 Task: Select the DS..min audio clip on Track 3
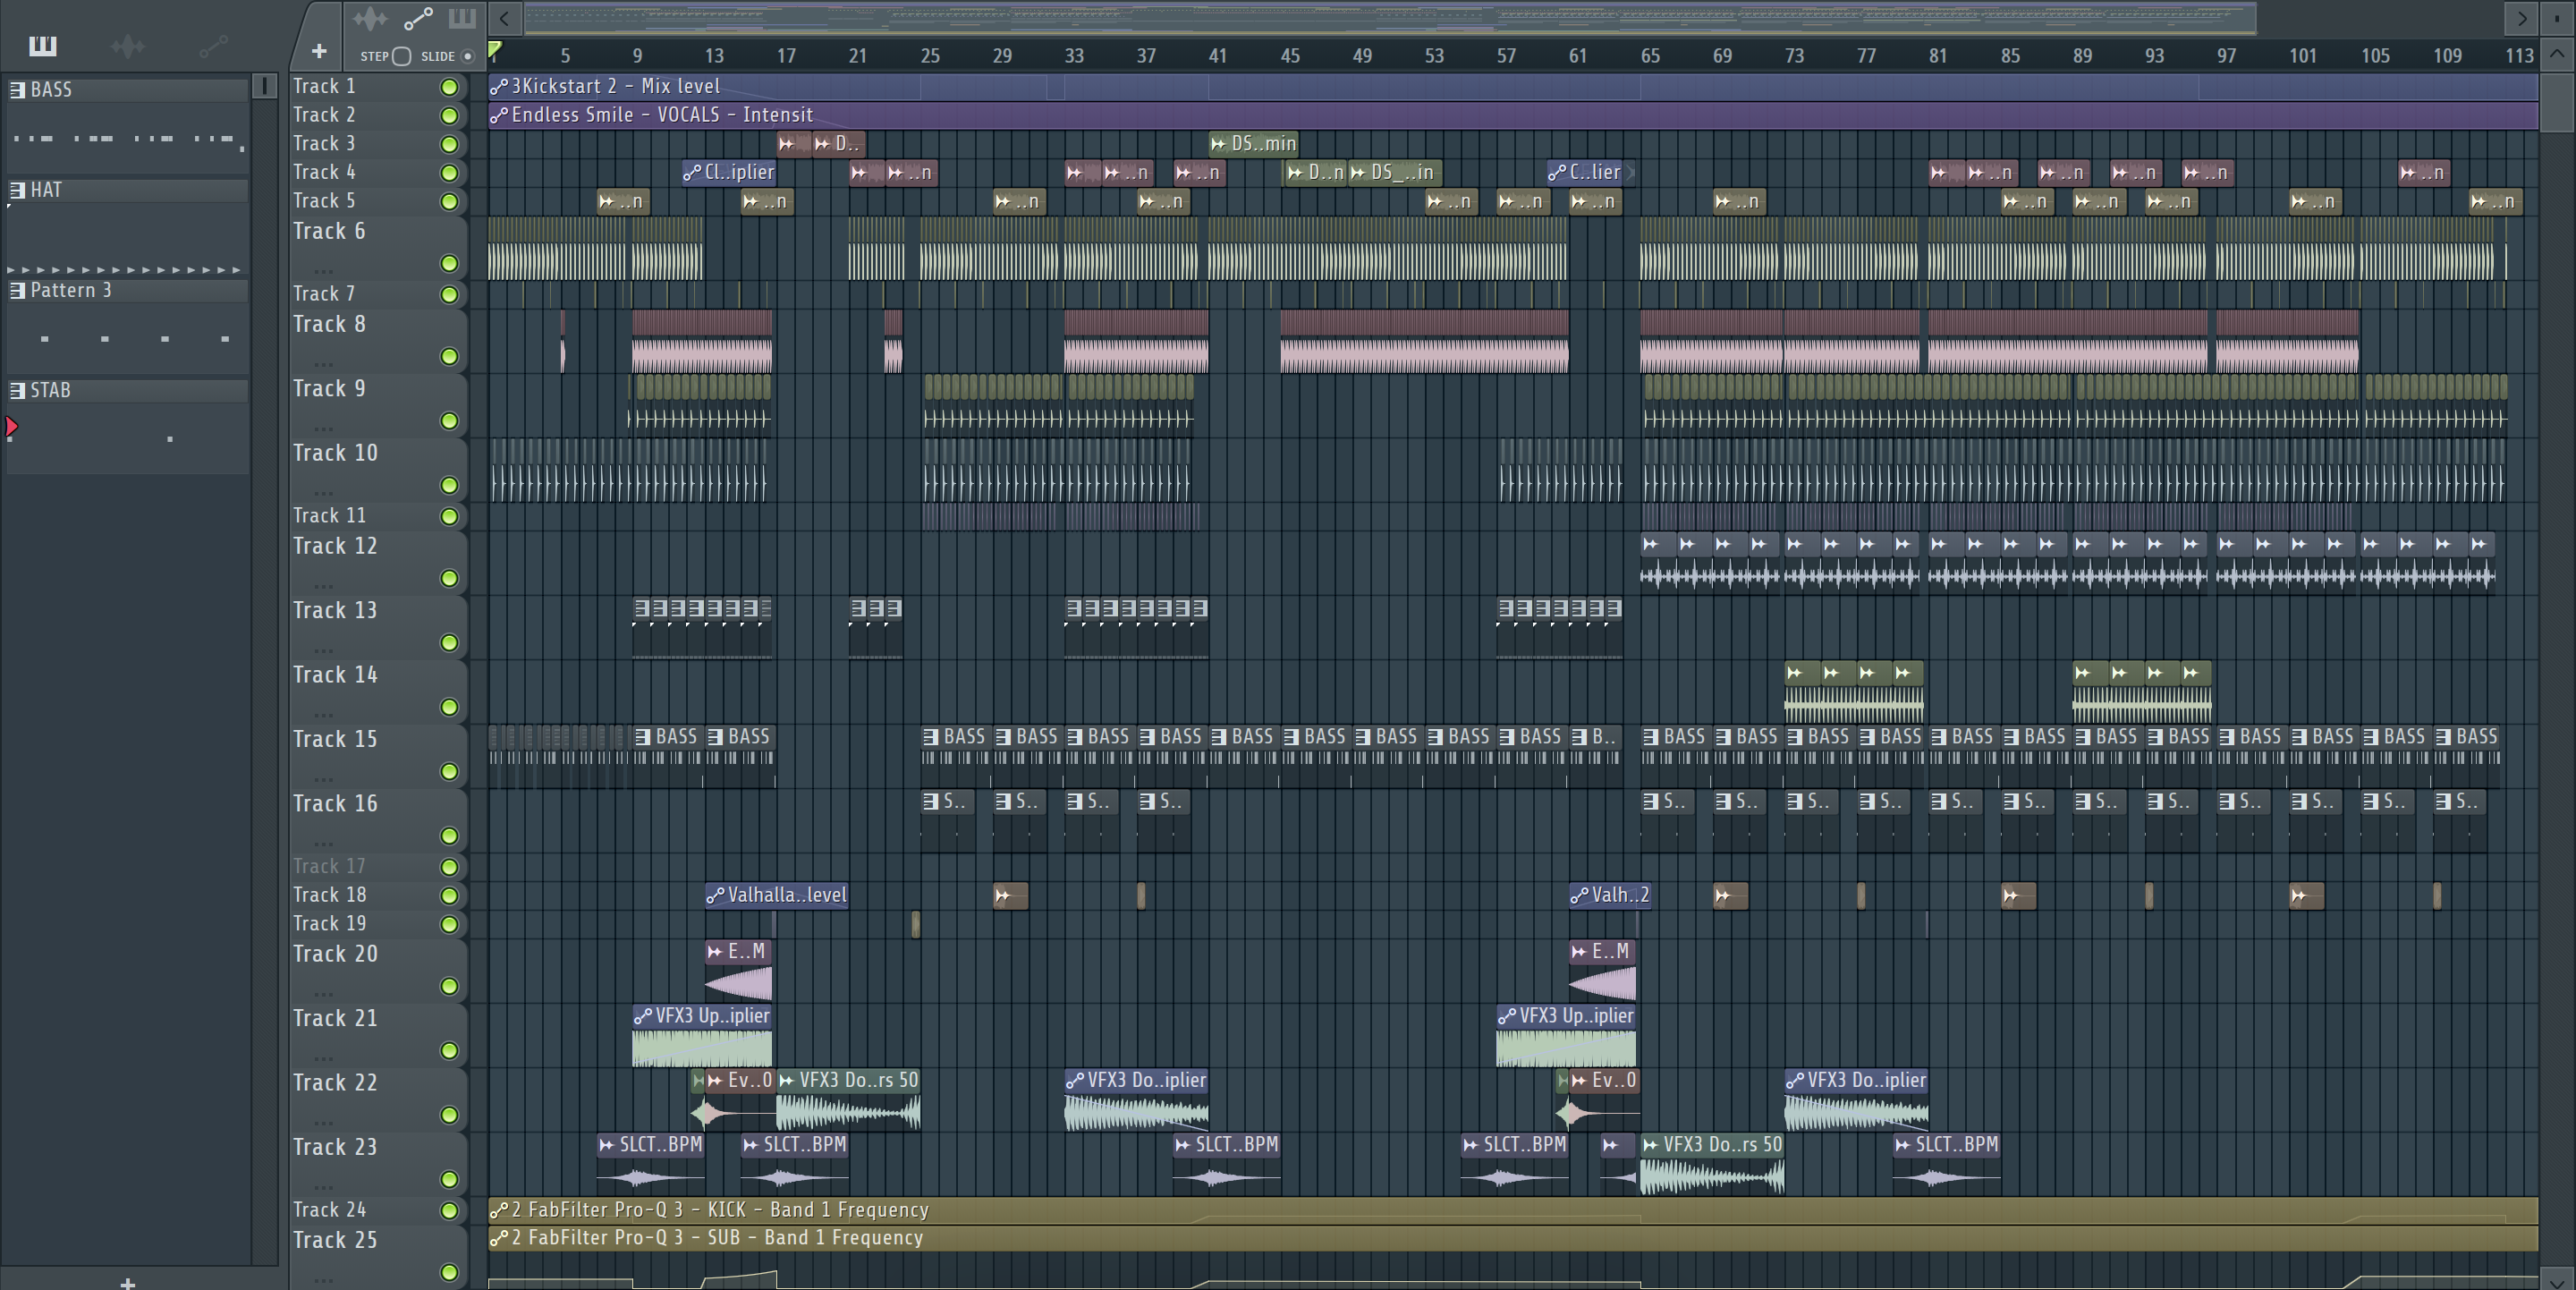coord(1254,143)
